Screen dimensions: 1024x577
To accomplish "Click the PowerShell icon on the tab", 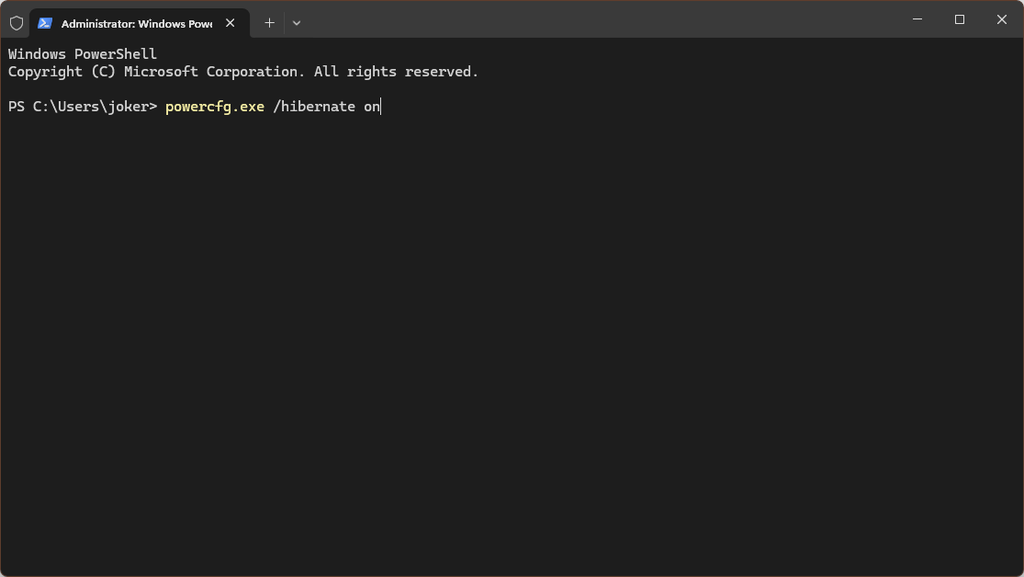I will tap(44, 23).
